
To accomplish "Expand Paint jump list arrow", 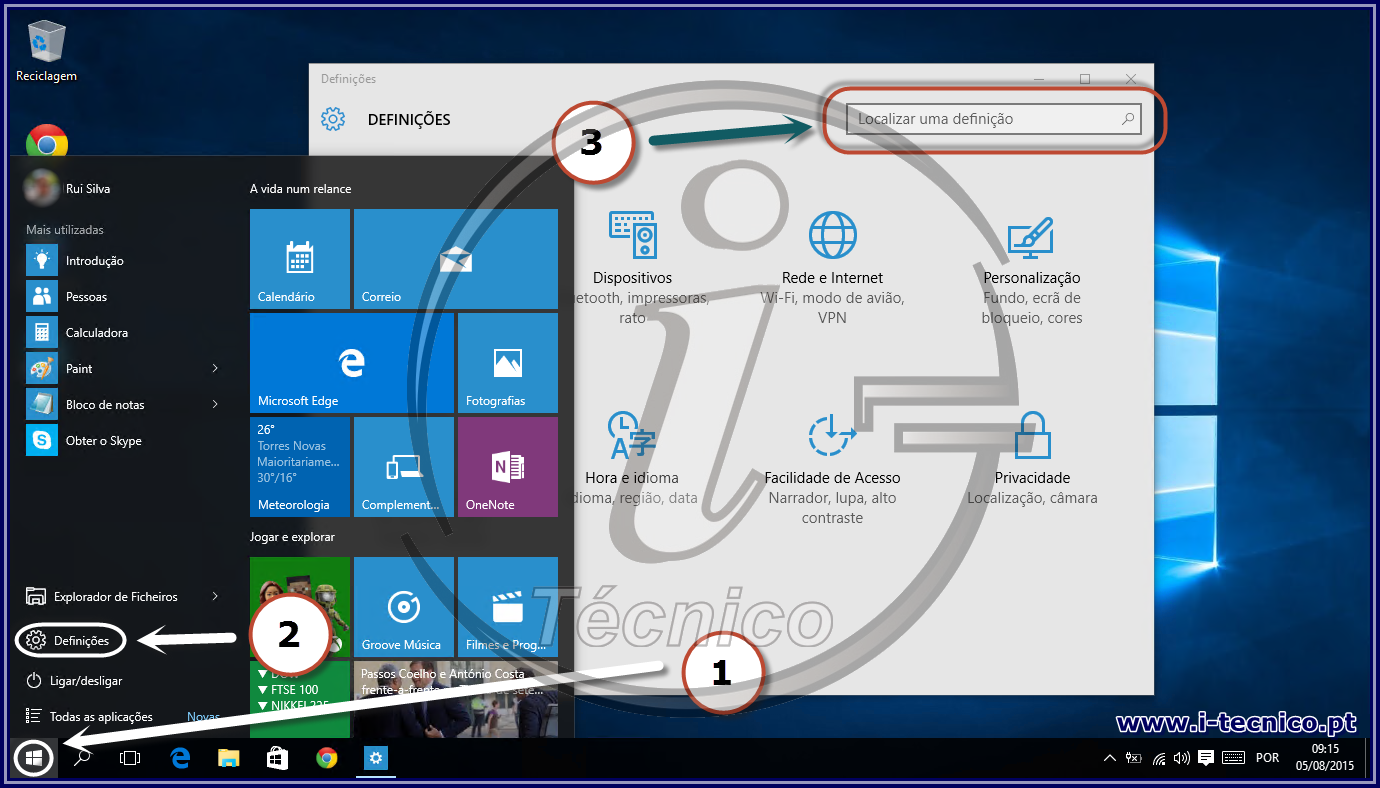I will tap(215, 369).
